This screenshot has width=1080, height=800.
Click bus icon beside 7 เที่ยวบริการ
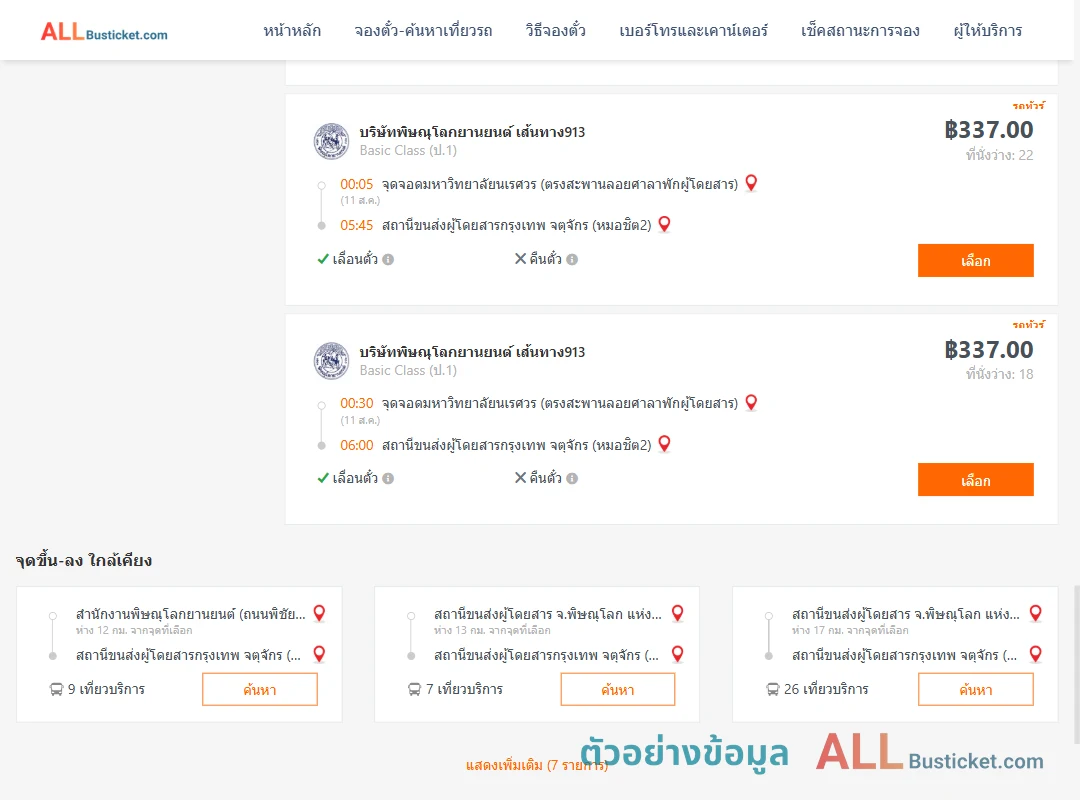(x=415, y=689)
